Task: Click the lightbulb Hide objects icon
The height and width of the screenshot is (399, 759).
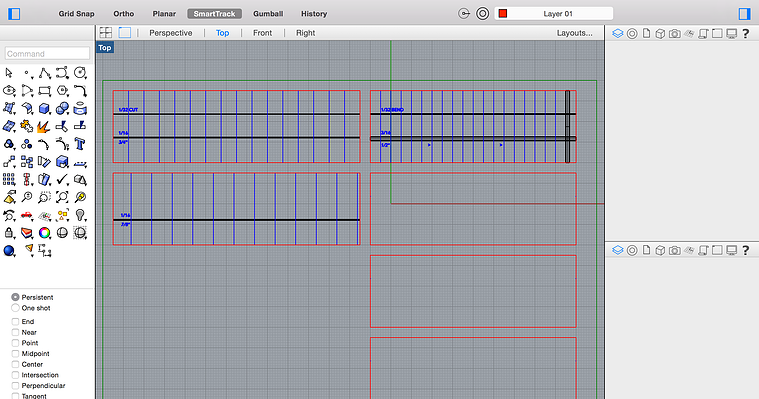Action: (x=80, y=215)
